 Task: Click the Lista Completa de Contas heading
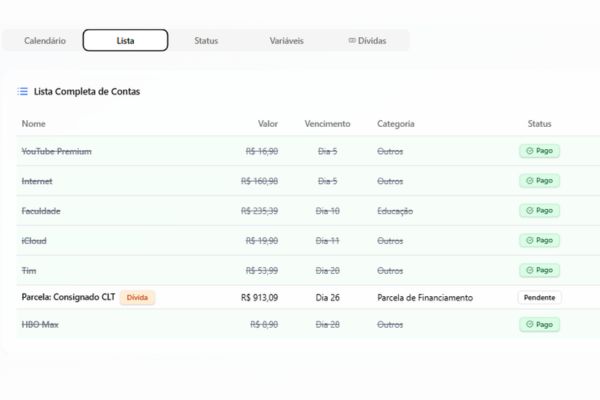point(87,91)
